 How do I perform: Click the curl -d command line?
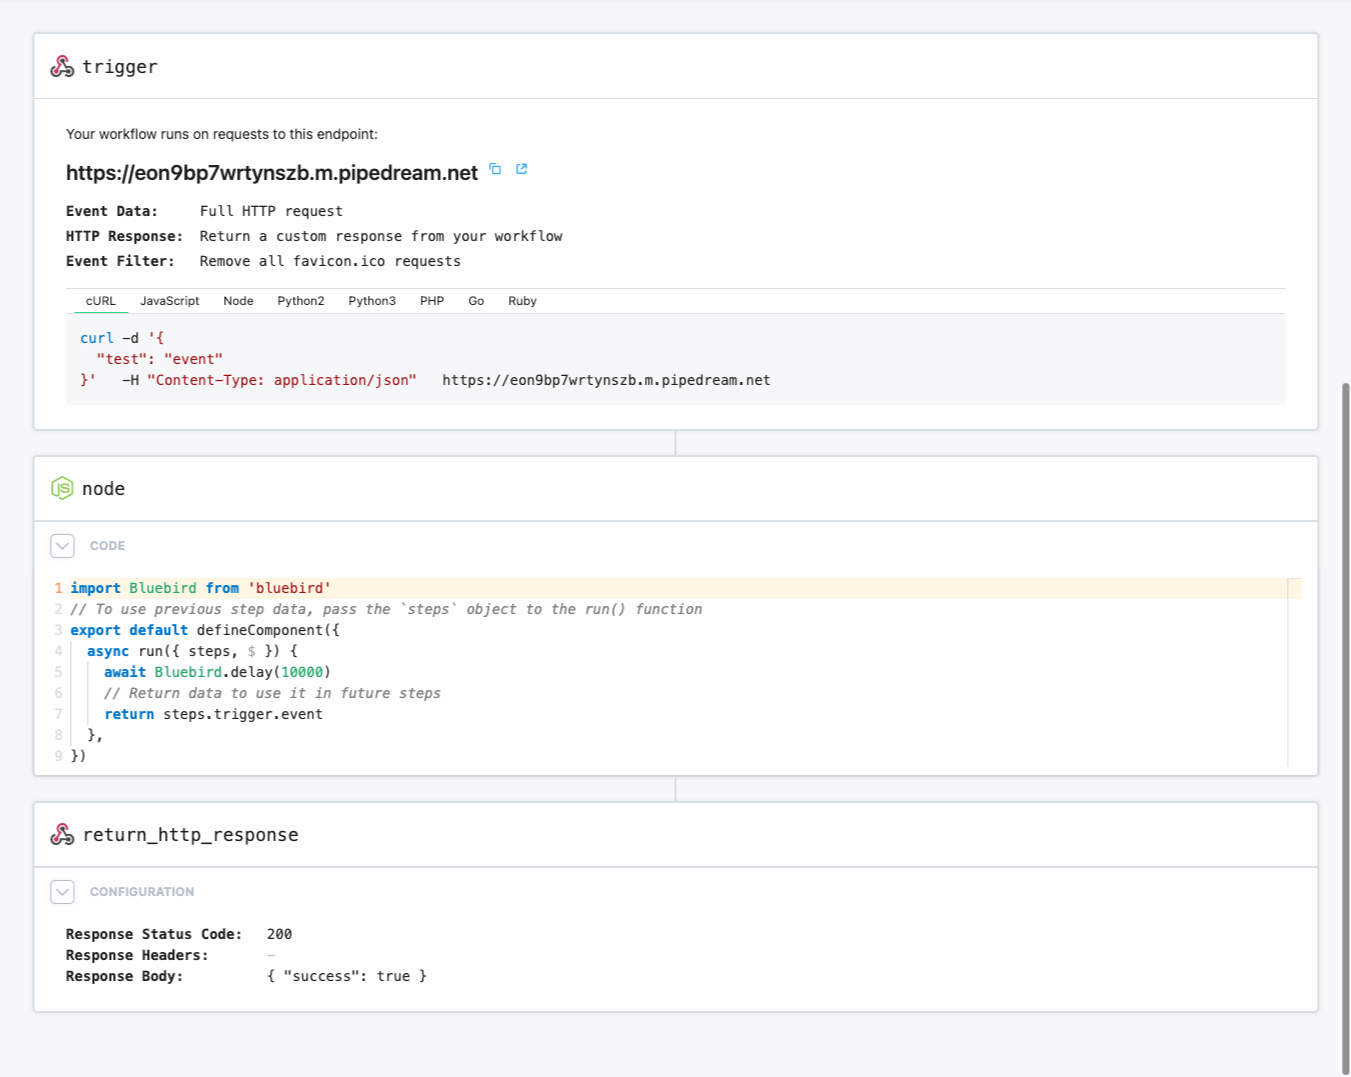[122, 338]
